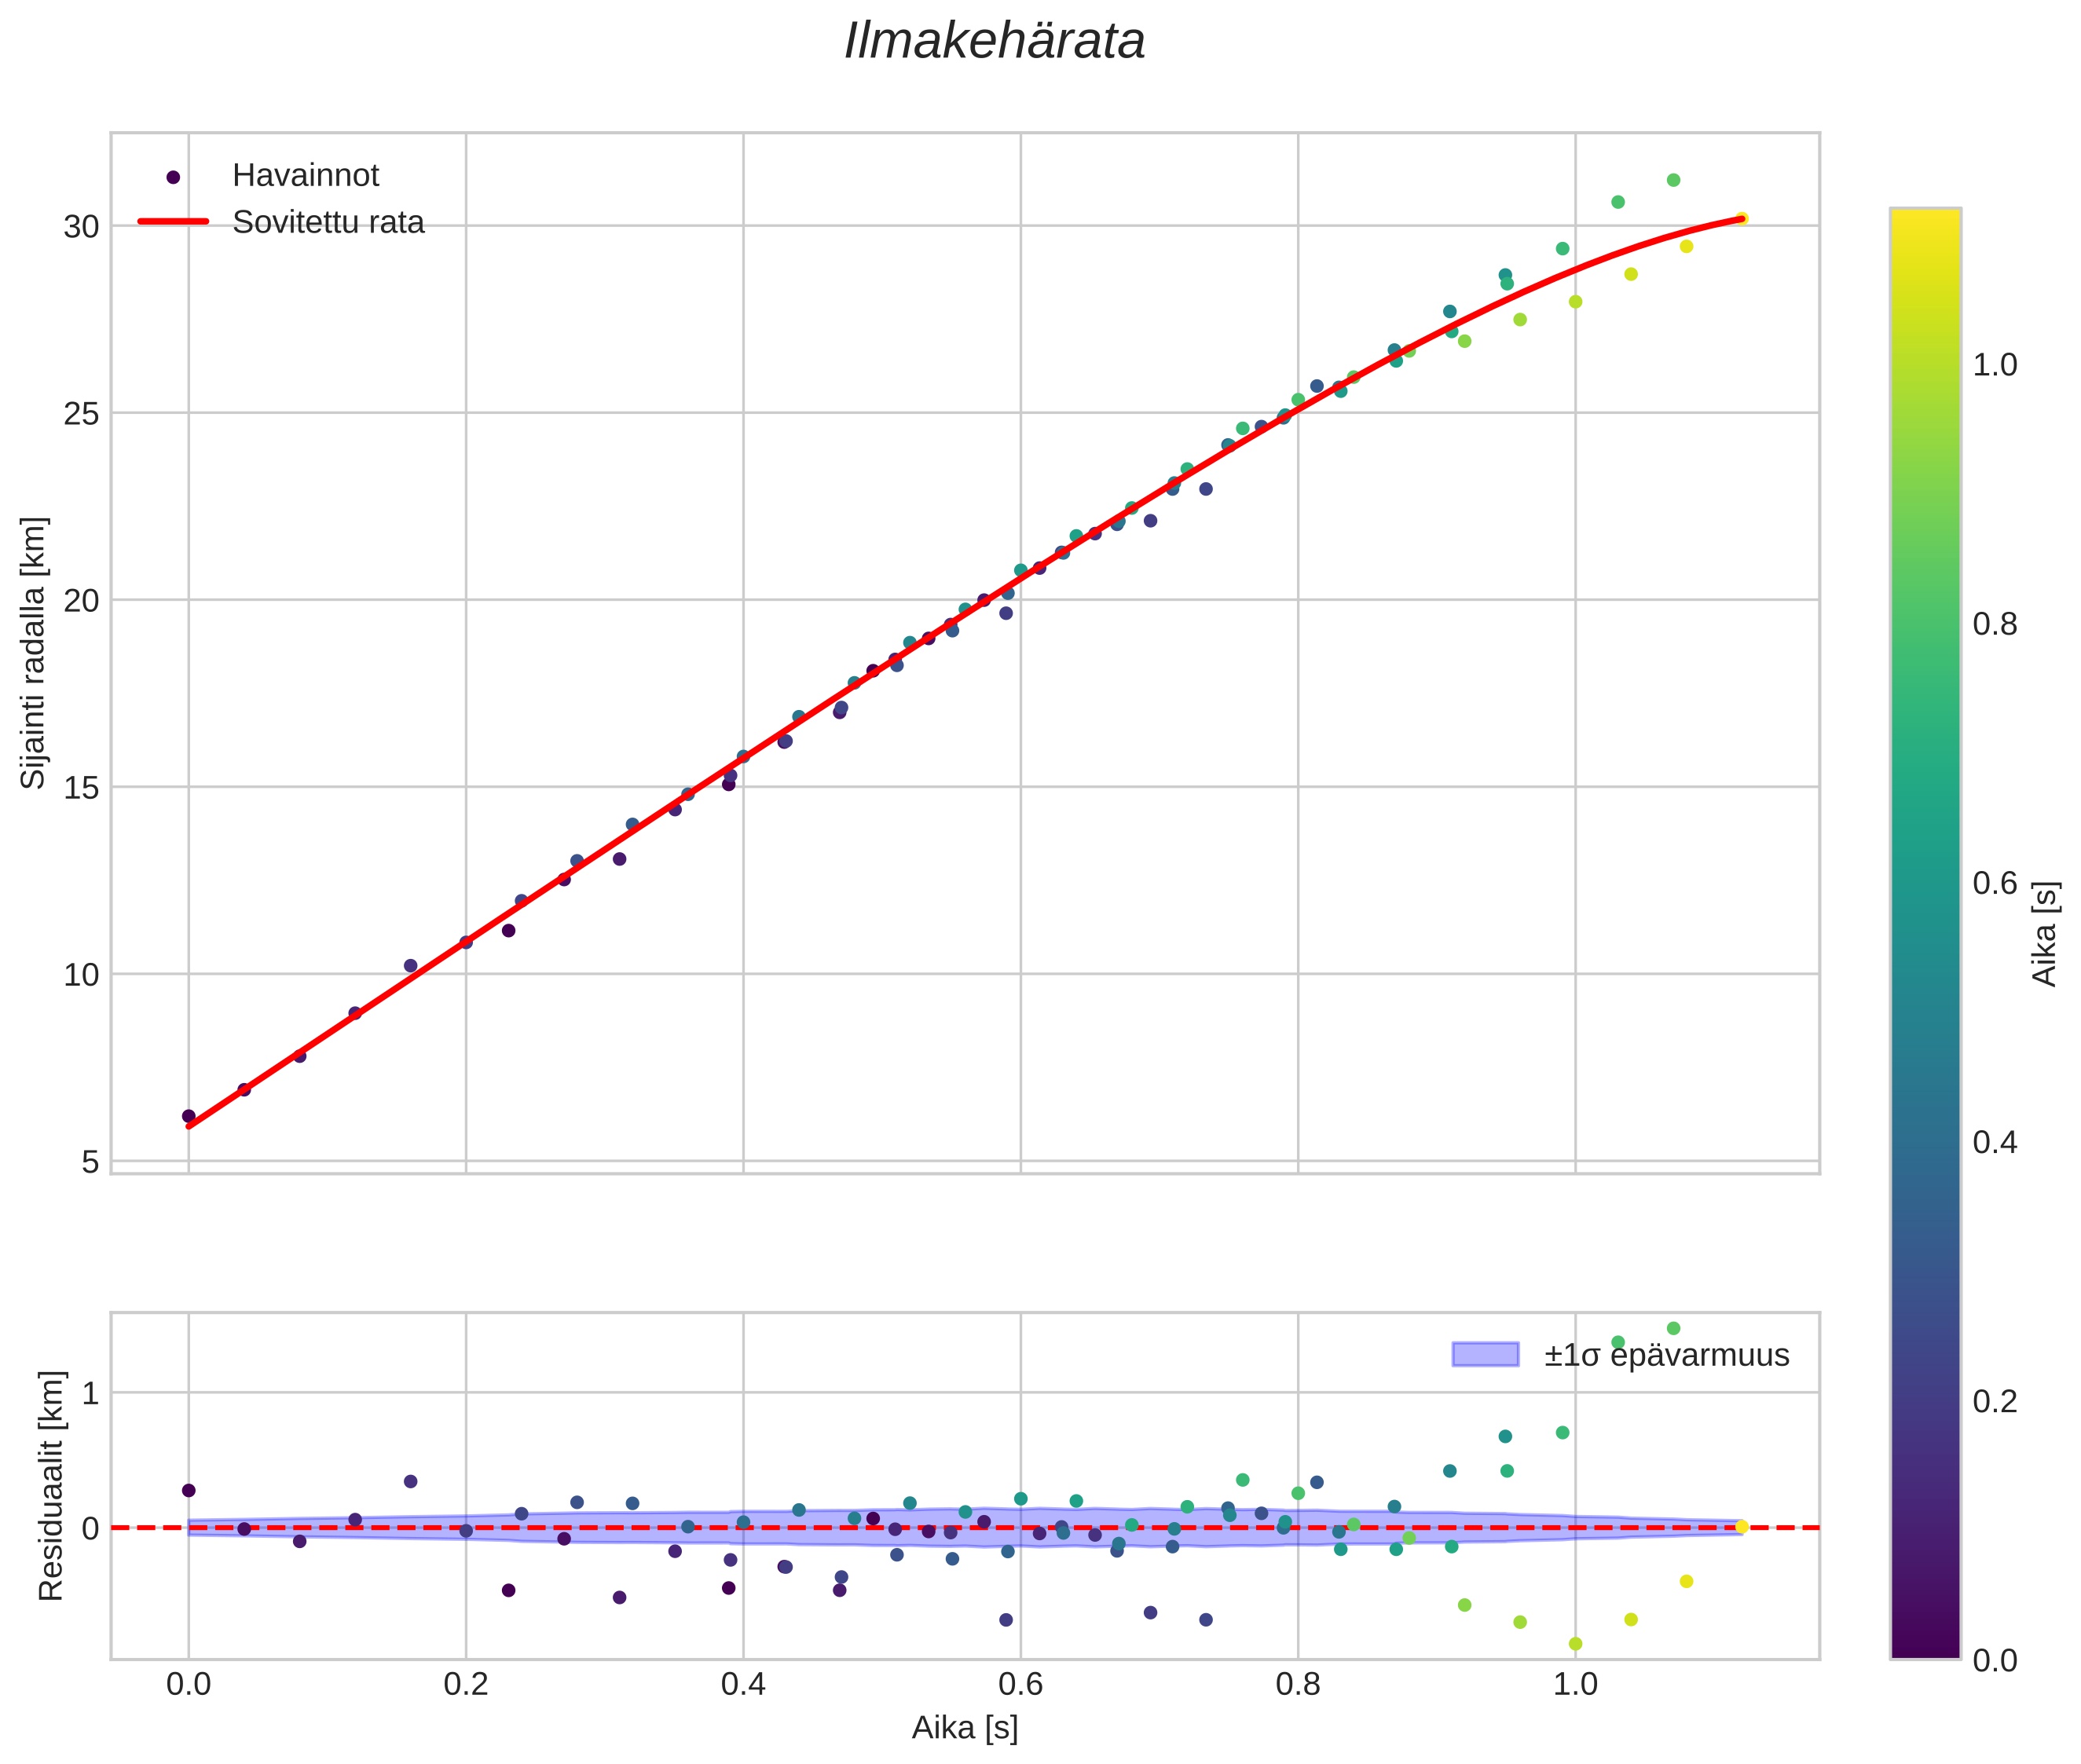Click the Sovitettu rata legend text

click(328, 222)
